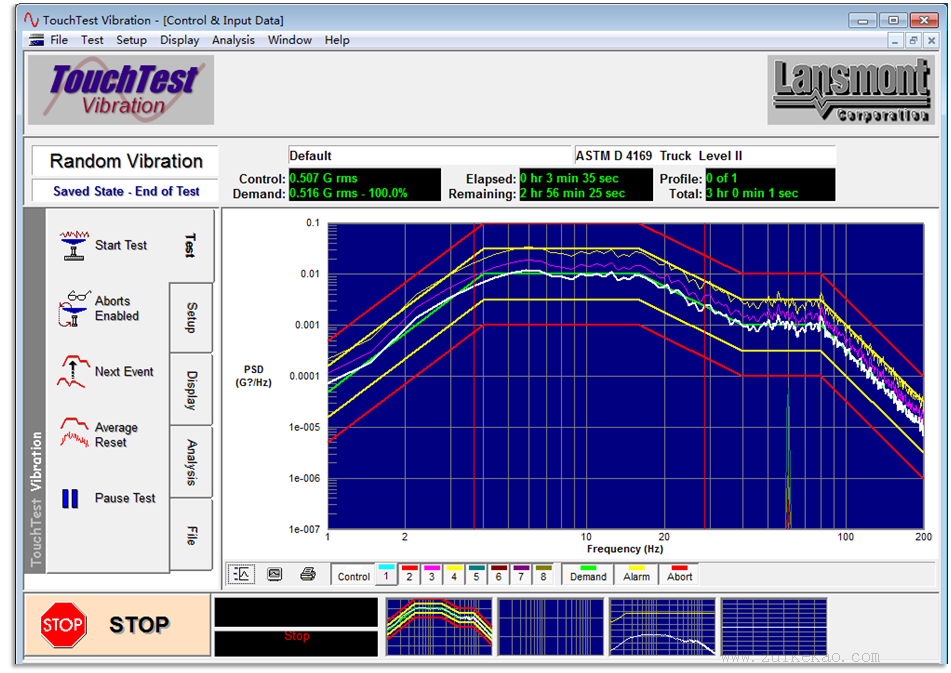Click the red octagonal STOP sign icon
The image size is (951, 673).
pos(62,624)
